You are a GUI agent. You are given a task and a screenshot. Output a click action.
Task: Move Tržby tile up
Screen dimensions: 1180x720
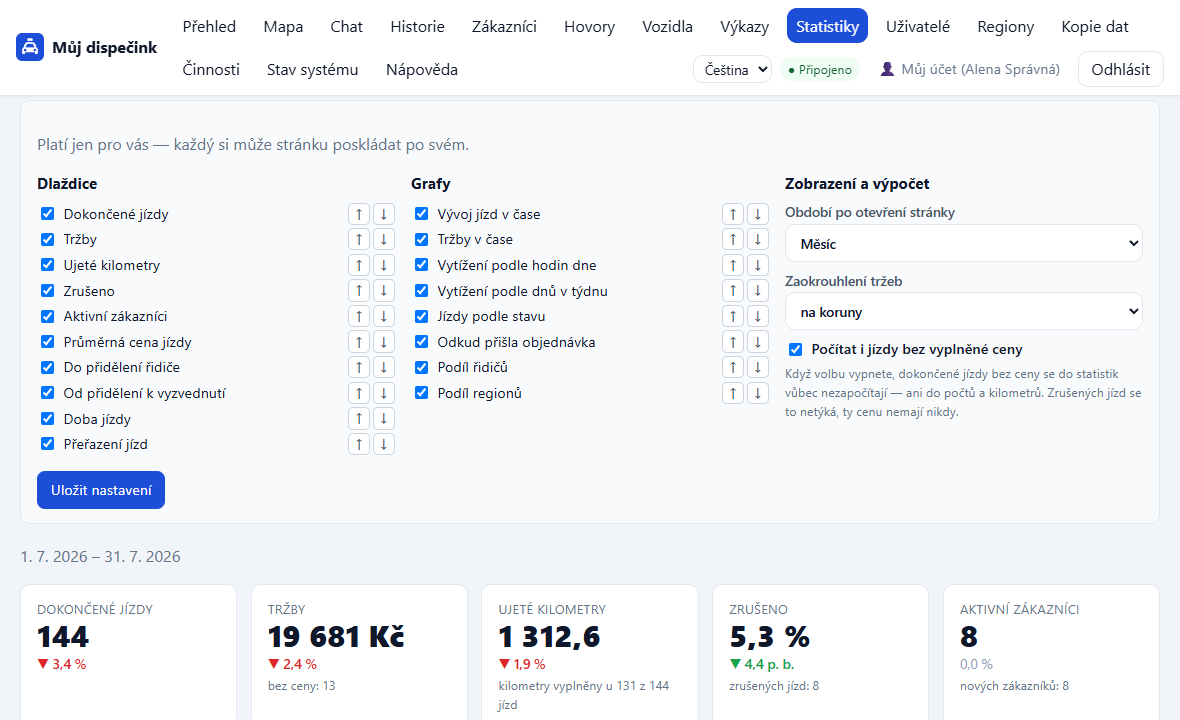tap(359, 240)
